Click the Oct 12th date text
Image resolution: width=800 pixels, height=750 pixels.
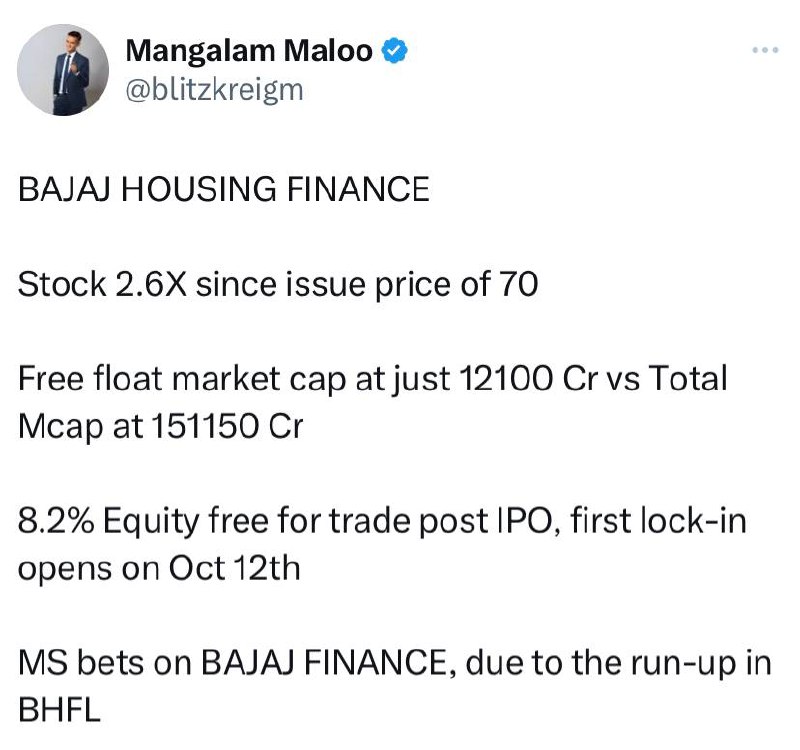234,568
